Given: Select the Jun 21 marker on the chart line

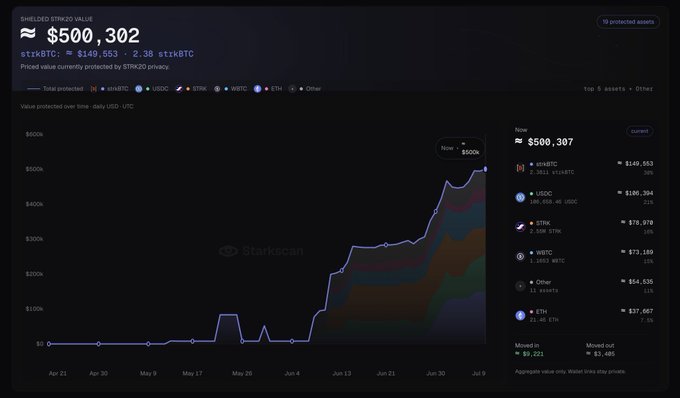Looking at the screenshot, I should (x=386, y=245).
